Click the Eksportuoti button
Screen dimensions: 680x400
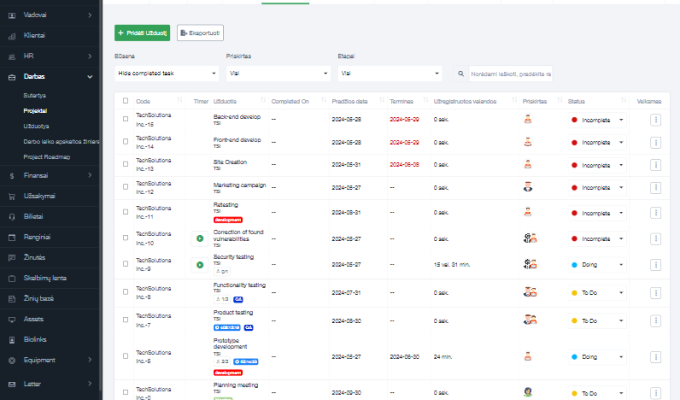tap(200, 33)
